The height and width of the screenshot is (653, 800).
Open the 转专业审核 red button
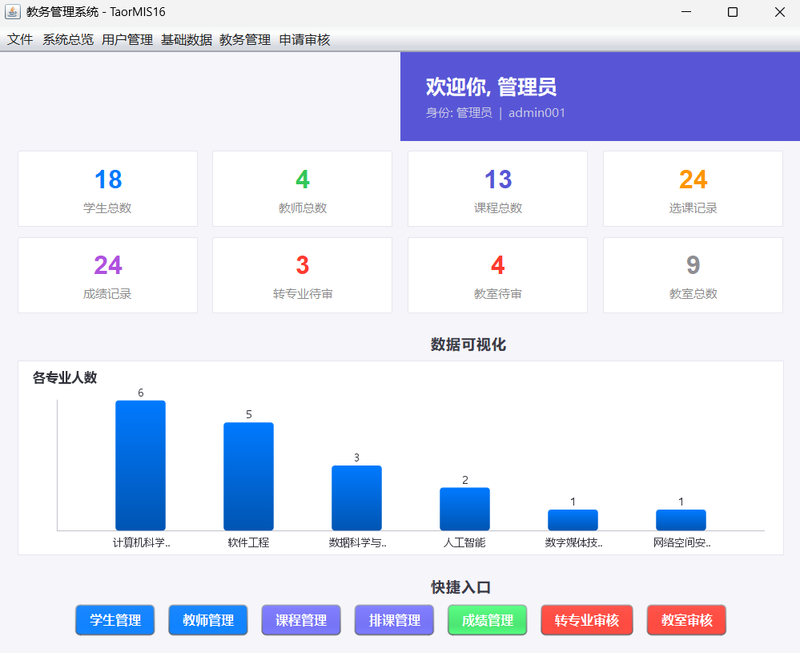tap(587, 620)
